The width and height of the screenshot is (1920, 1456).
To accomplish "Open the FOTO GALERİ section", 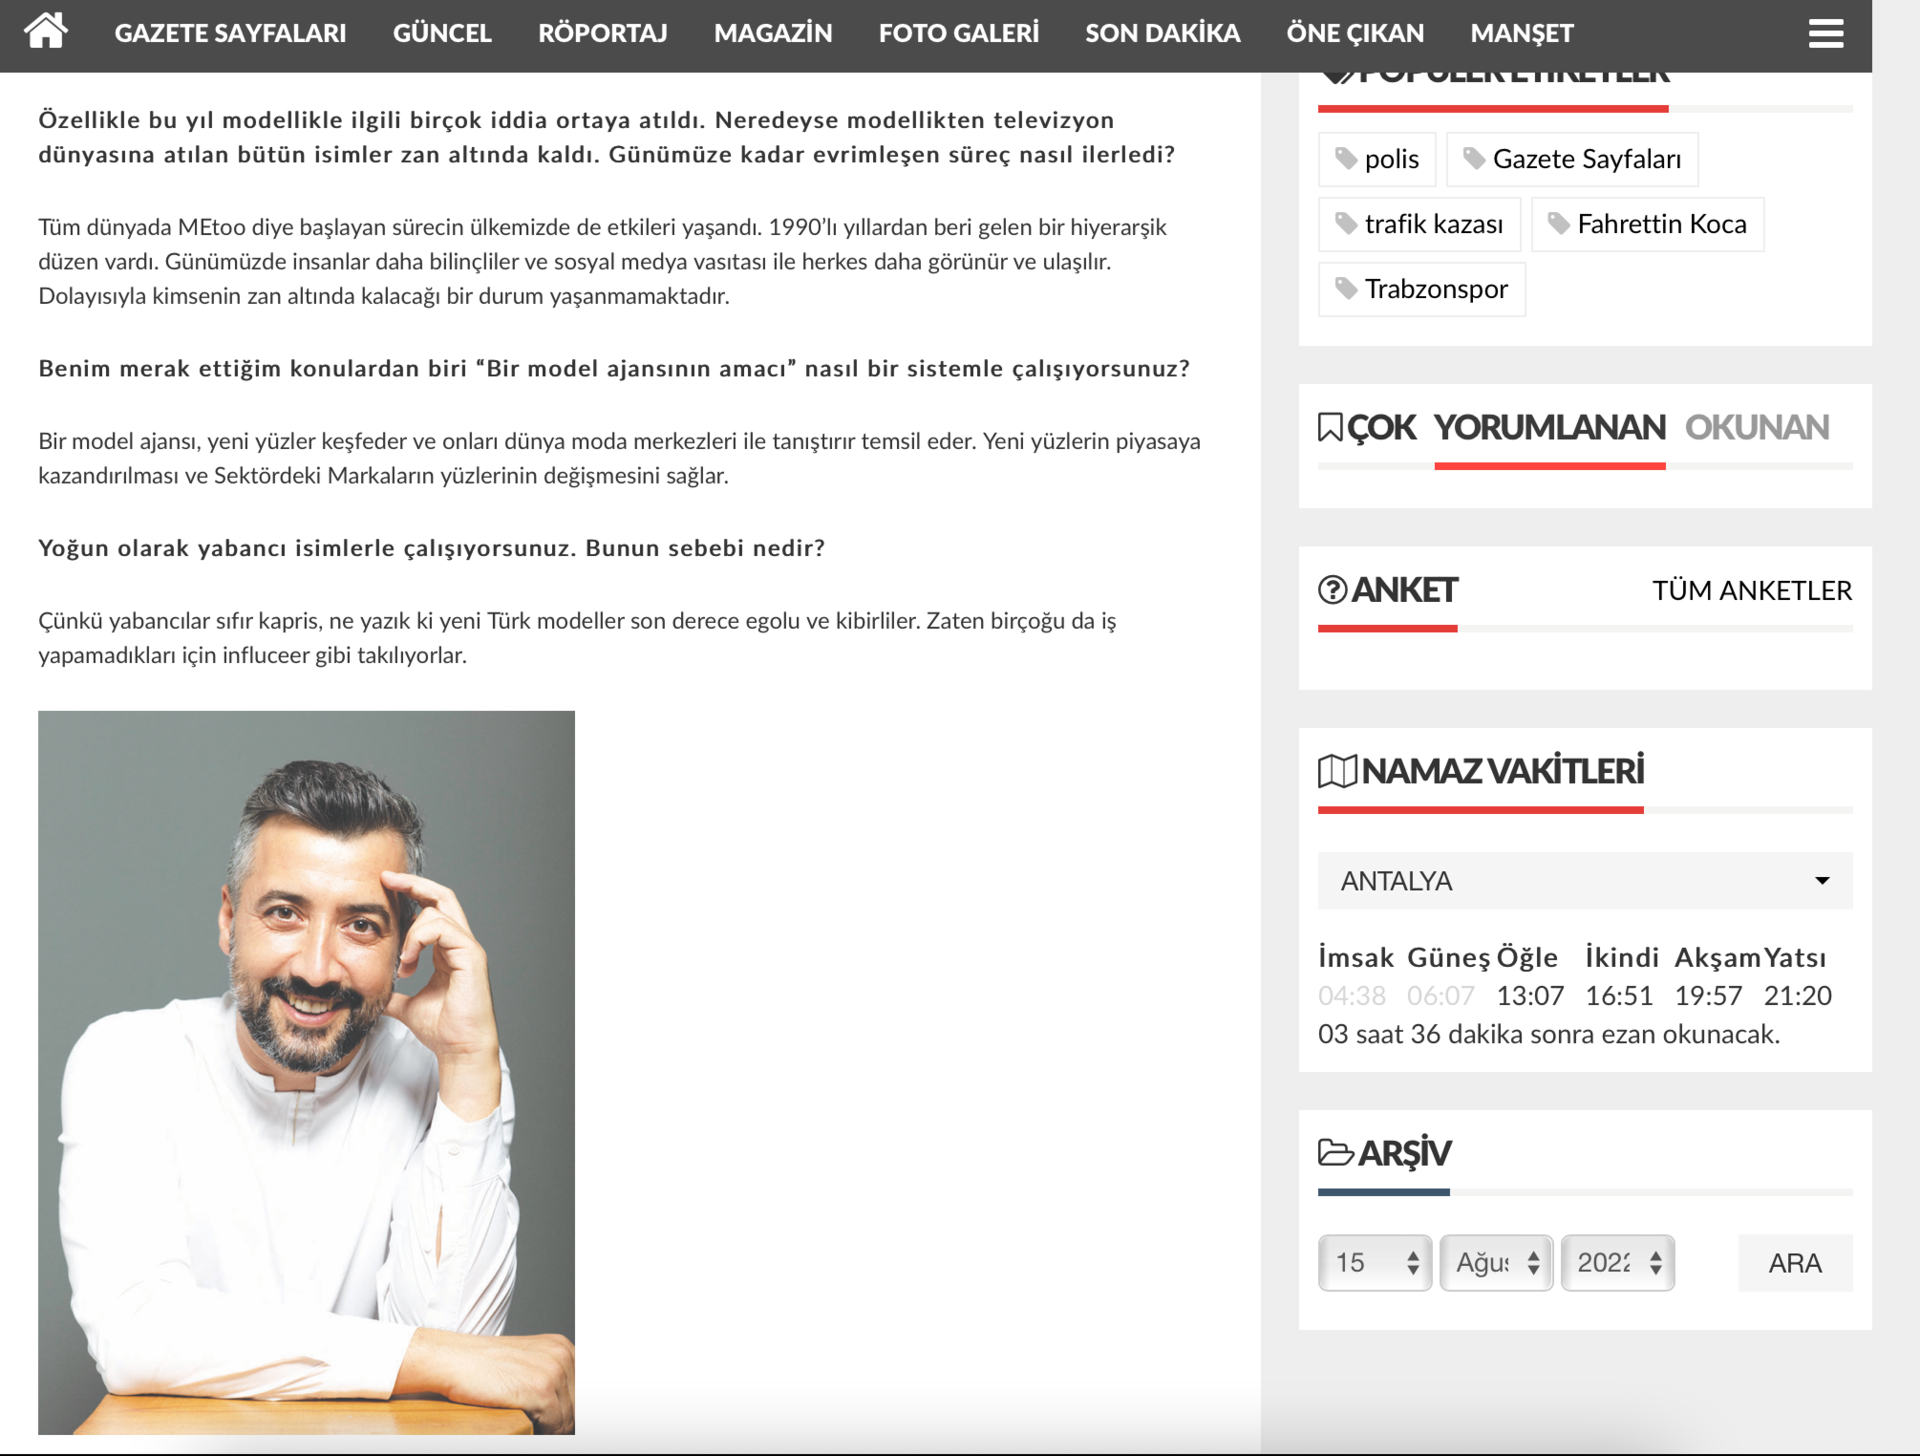I will (x=958, y=32).
